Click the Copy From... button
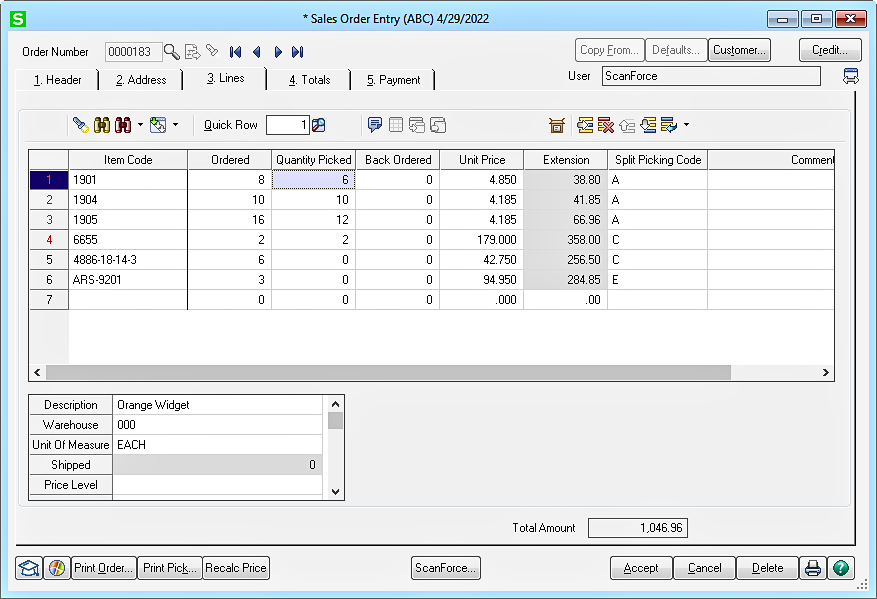This screenshot has height=599, width=877. pyautogui.click(x=610, y=50)
